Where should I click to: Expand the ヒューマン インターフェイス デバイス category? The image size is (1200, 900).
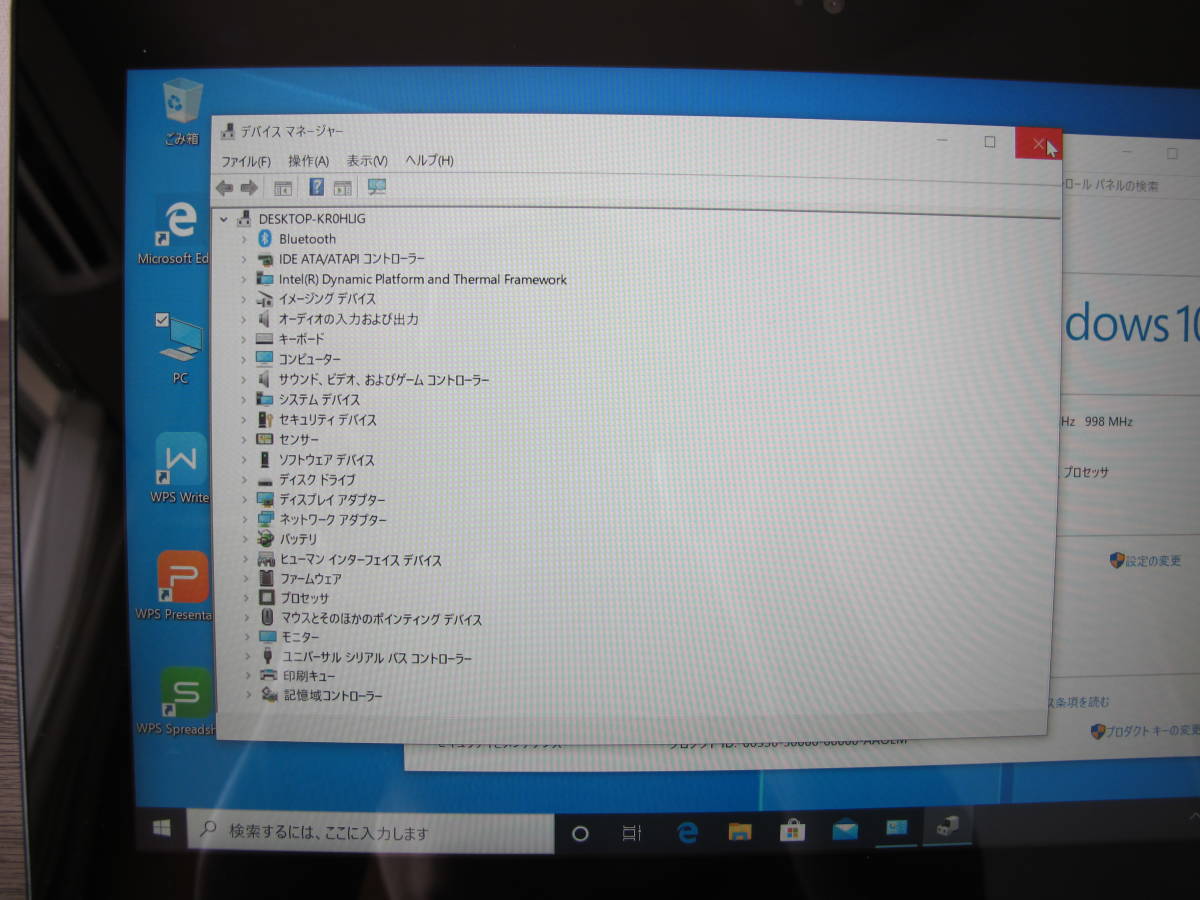pos(245,560)
